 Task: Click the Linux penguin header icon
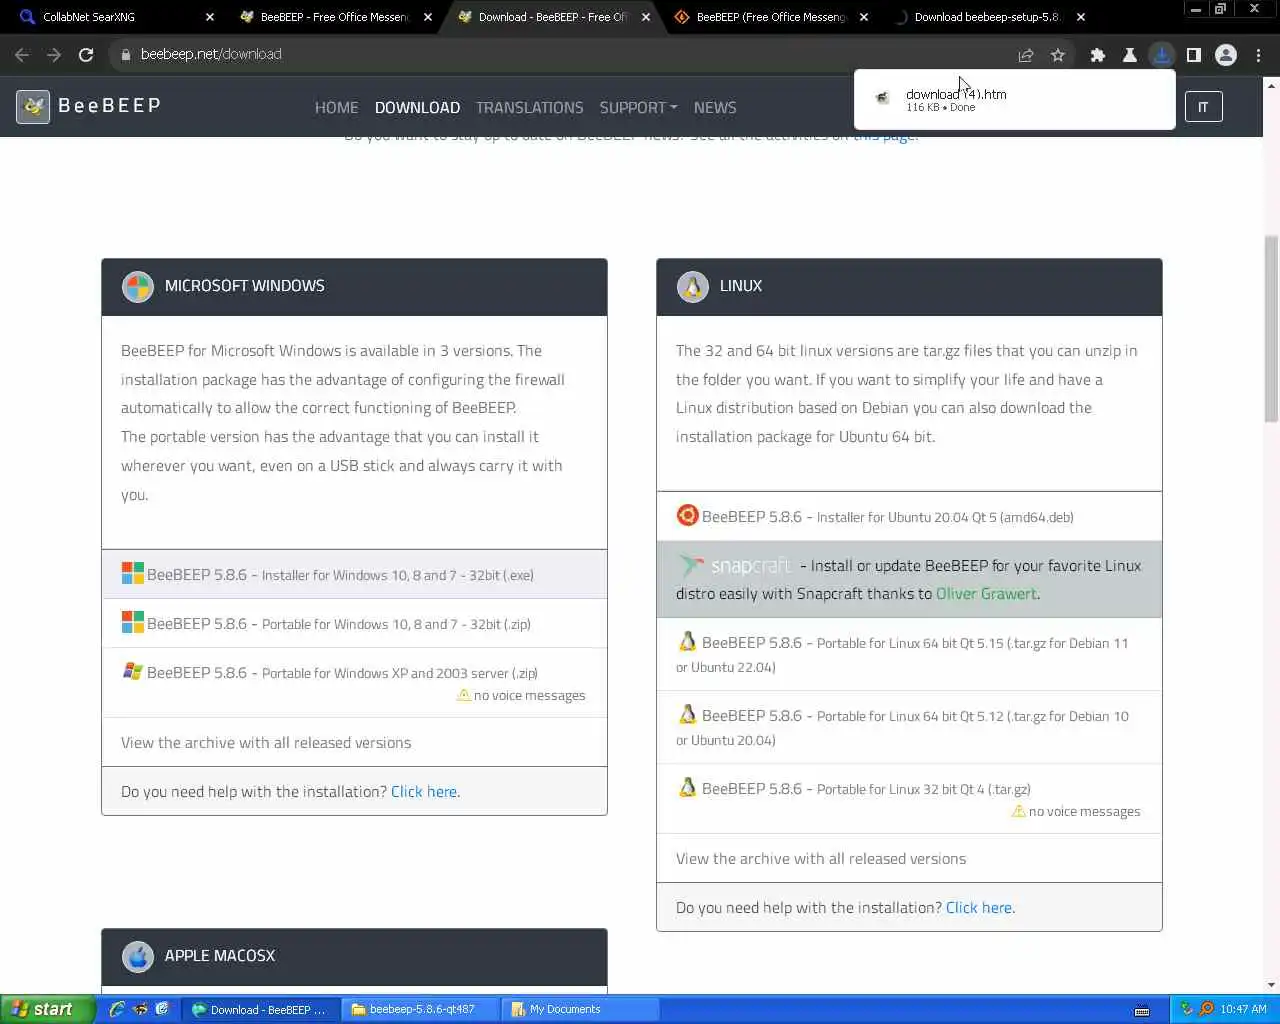pos(692,287)
